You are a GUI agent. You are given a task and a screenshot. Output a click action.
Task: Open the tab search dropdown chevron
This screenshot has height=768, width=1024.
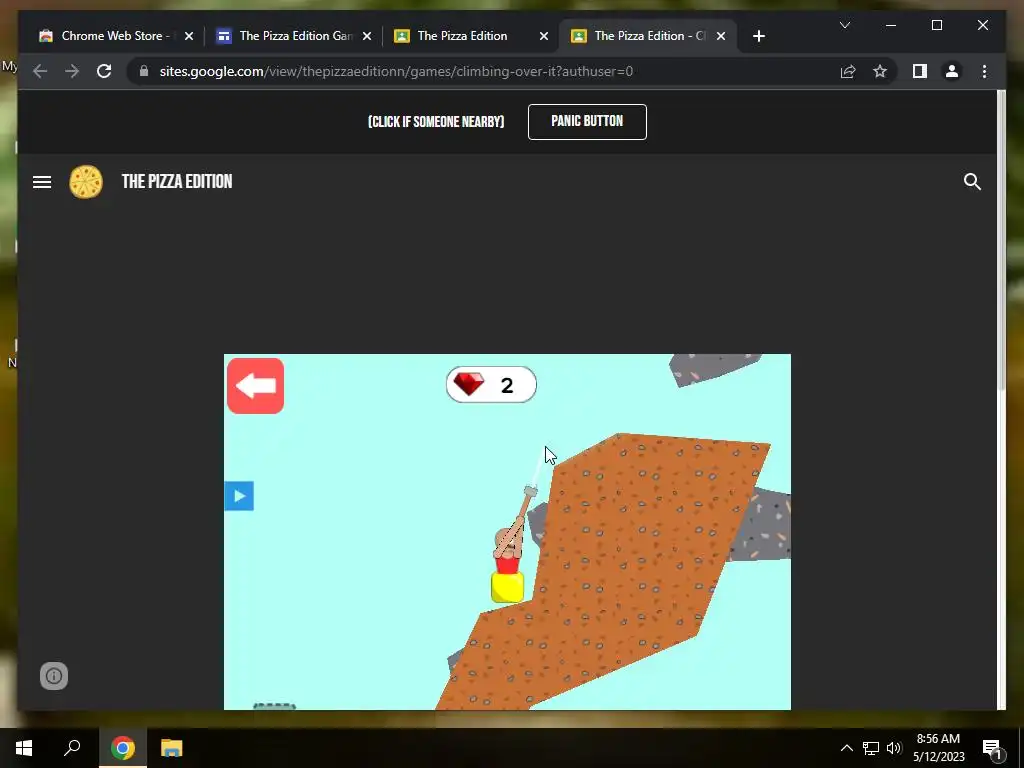point(844,25)
